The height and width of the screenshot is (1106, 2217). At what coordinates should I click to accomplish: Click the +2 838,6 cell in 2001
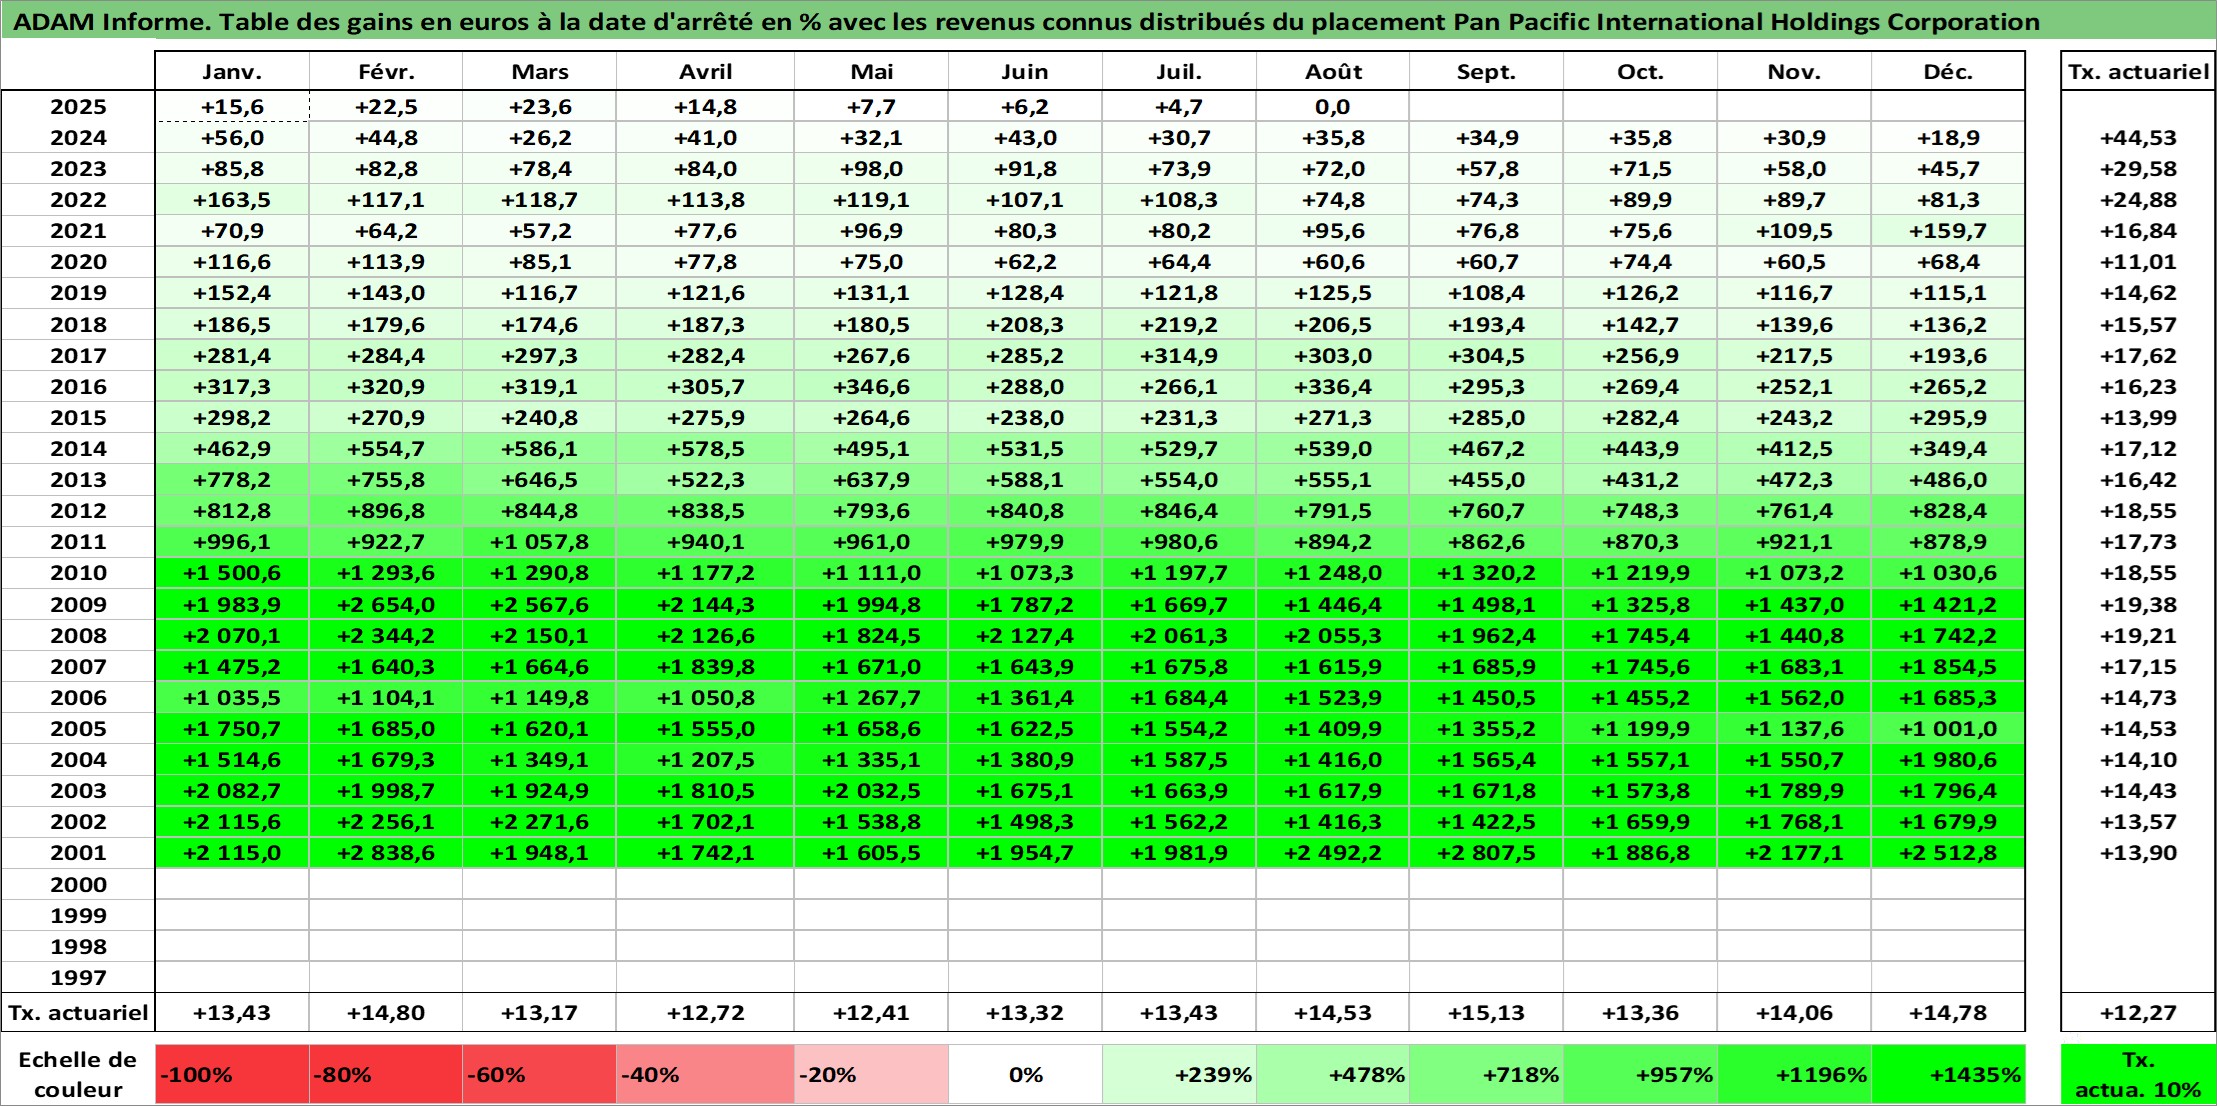click(386, 853)
